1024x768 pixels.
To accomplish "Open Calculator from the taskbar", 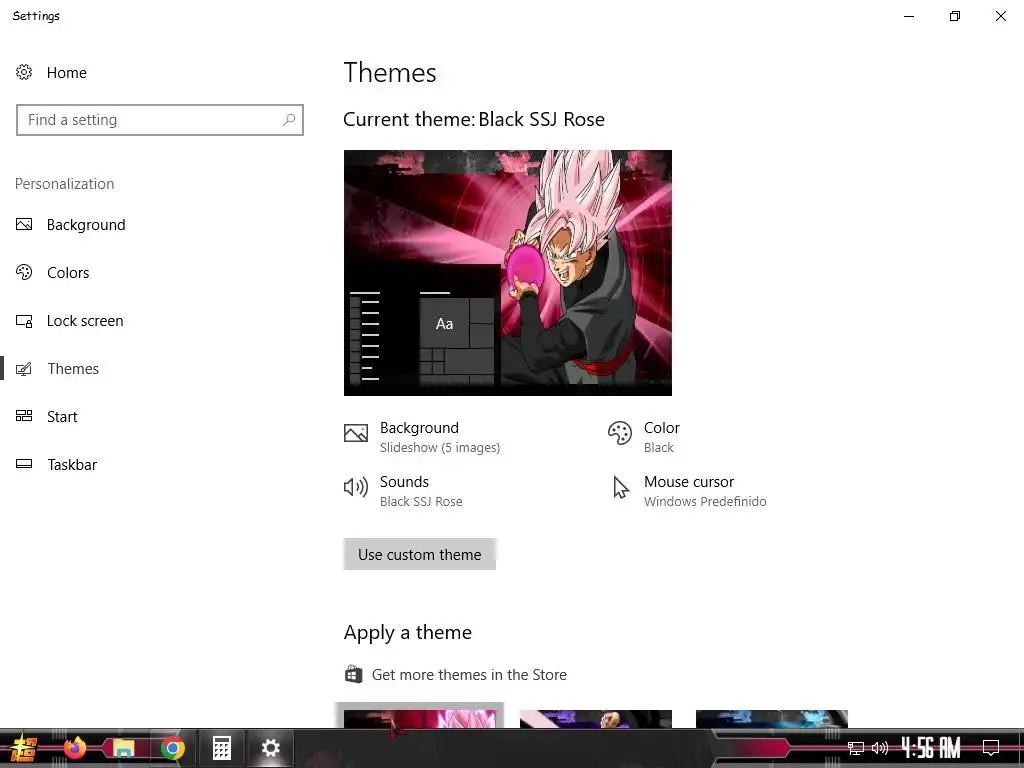I will [x=221, y=748].
